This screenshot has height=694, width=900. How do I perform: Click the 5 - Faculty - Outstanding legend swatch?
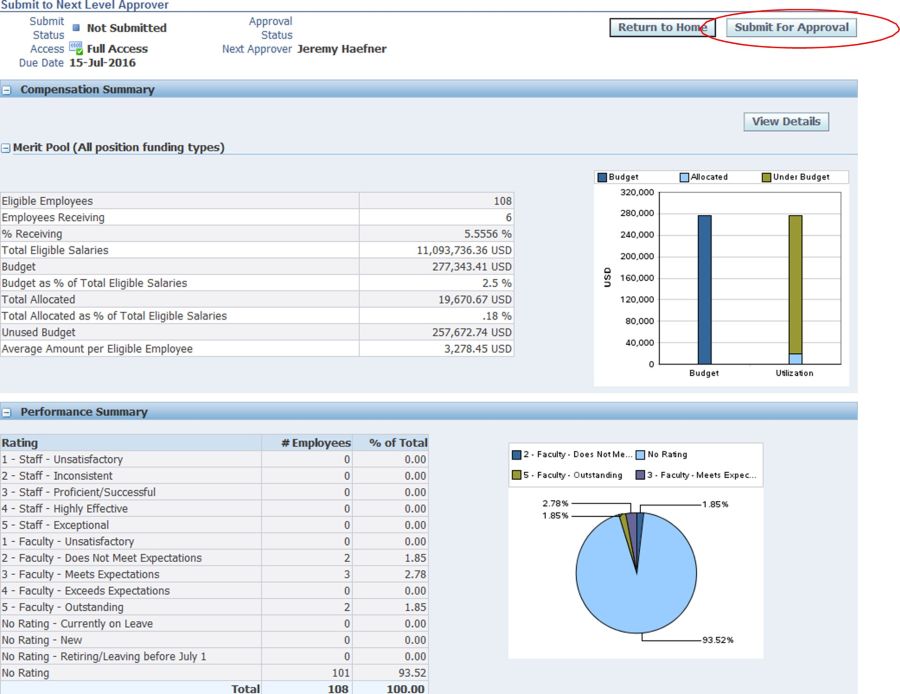[517, 475]
